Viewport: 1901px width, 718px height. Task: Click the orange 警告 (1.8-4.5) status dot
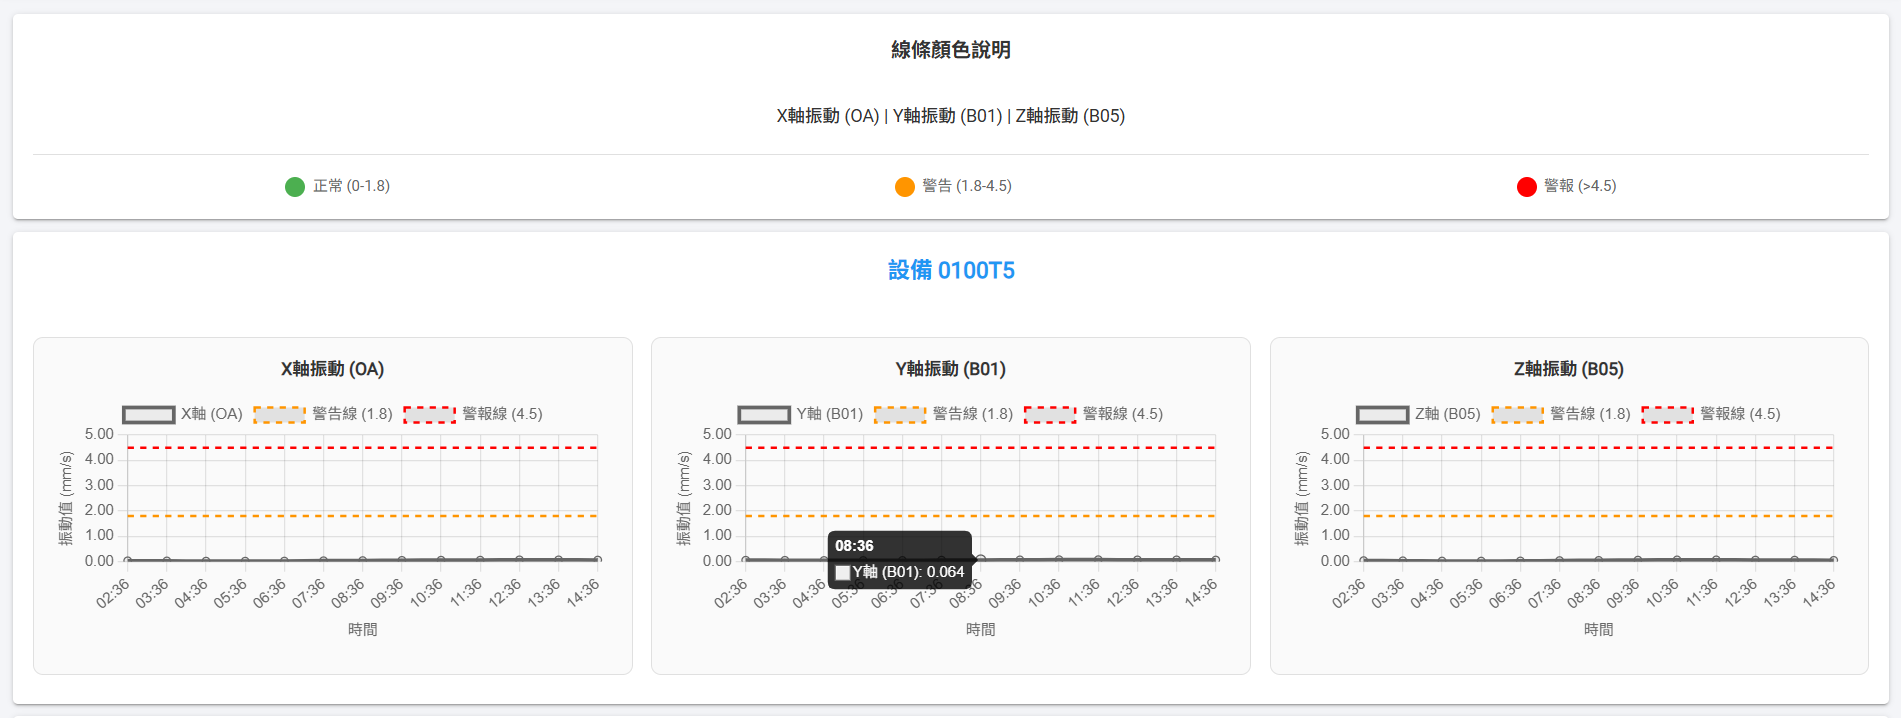pos(905,187)
